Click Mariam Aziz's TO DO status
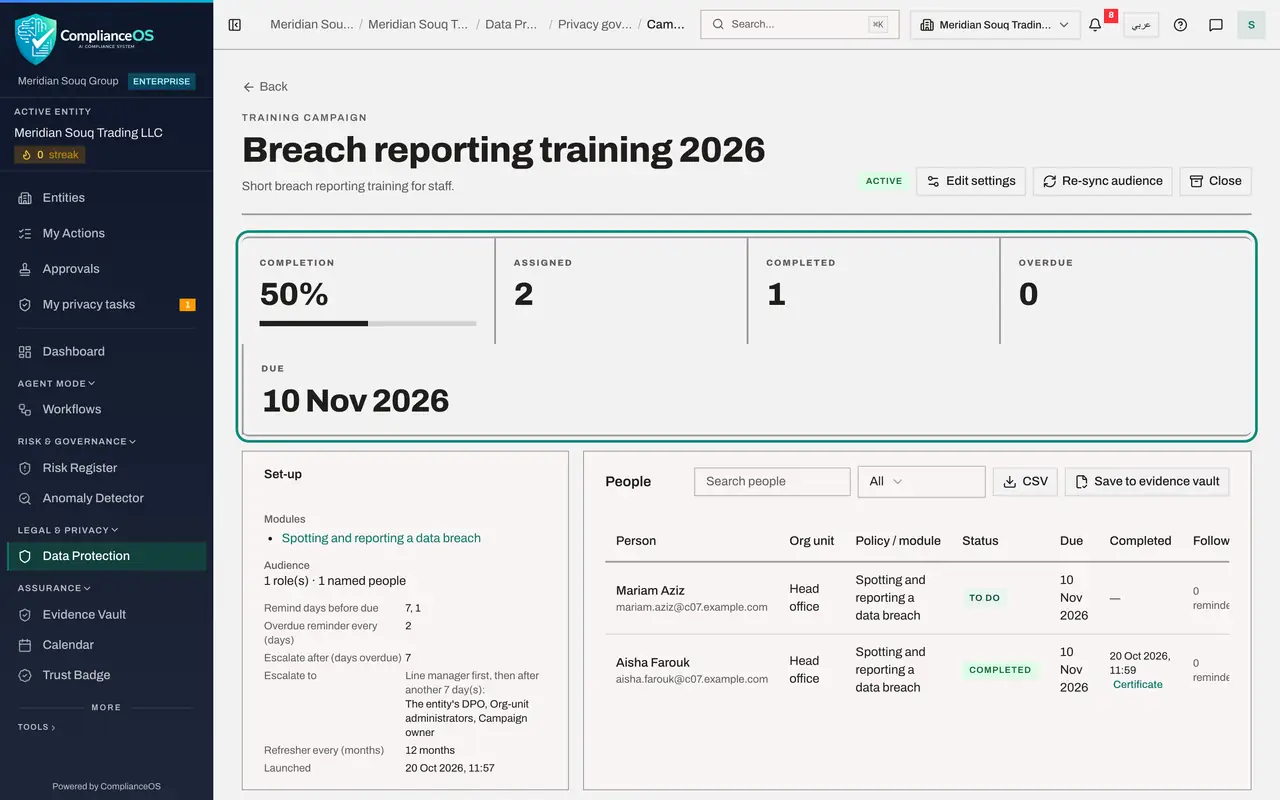Screen dimensions: 1280x800 984,598
